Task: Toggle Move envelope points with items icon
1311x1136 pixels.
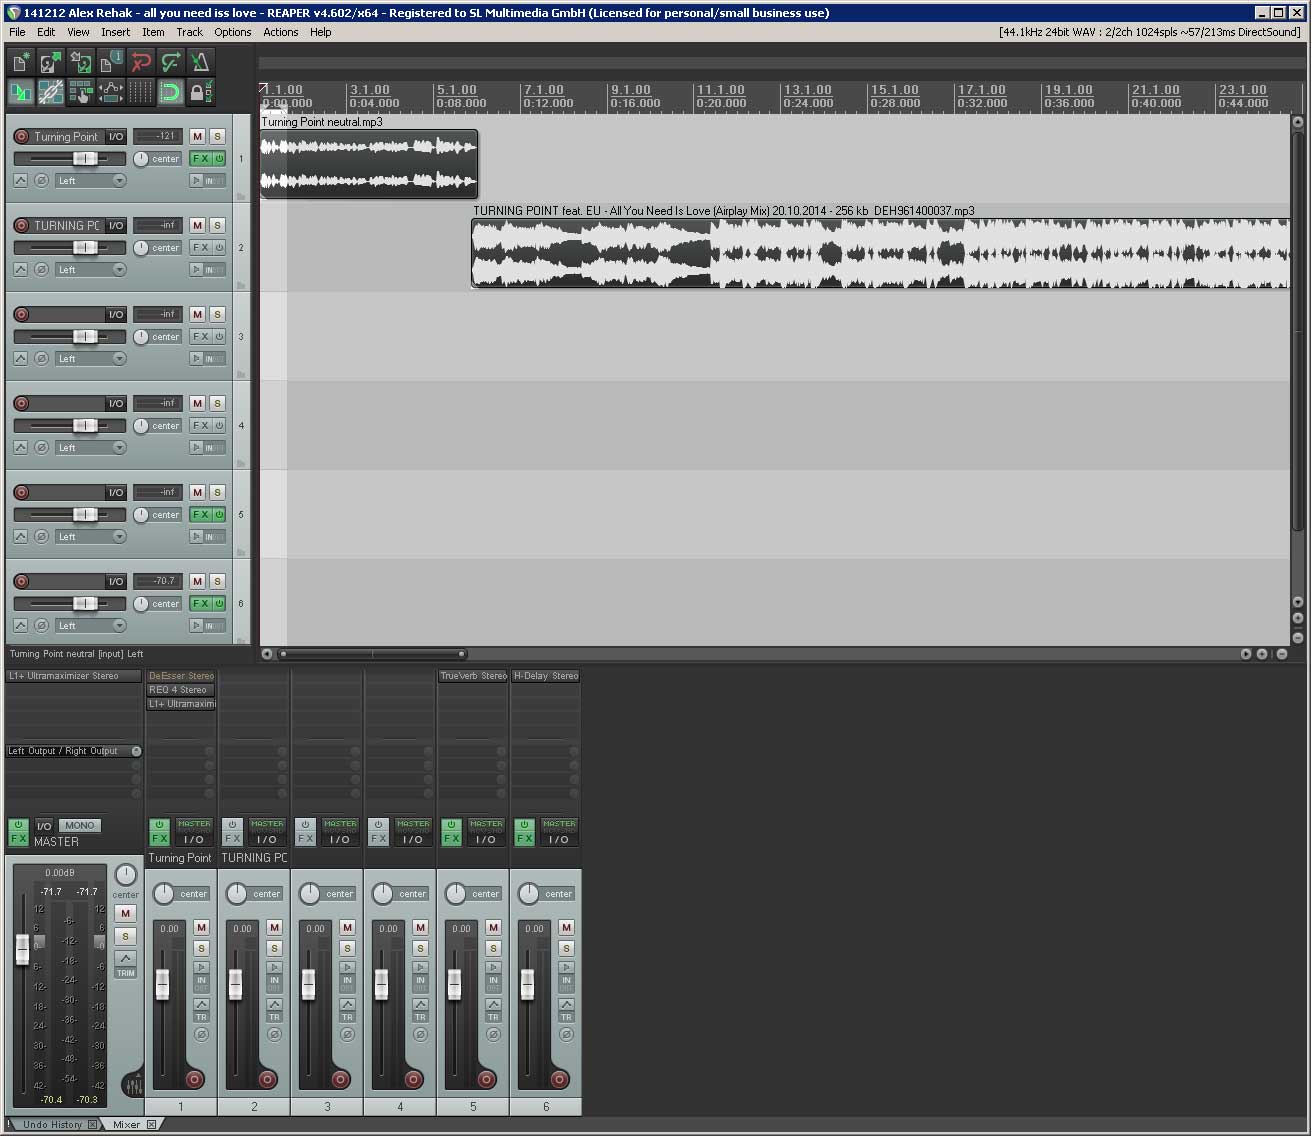Action: 110,93
